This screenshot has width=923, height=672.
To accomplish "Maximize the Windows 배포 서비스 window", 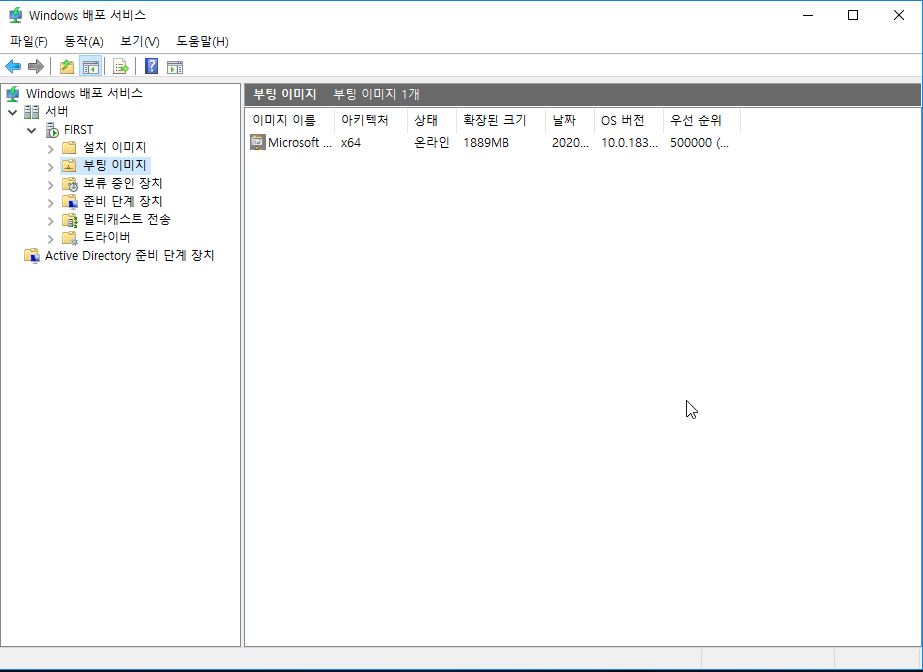I will (x=853, y=15).
